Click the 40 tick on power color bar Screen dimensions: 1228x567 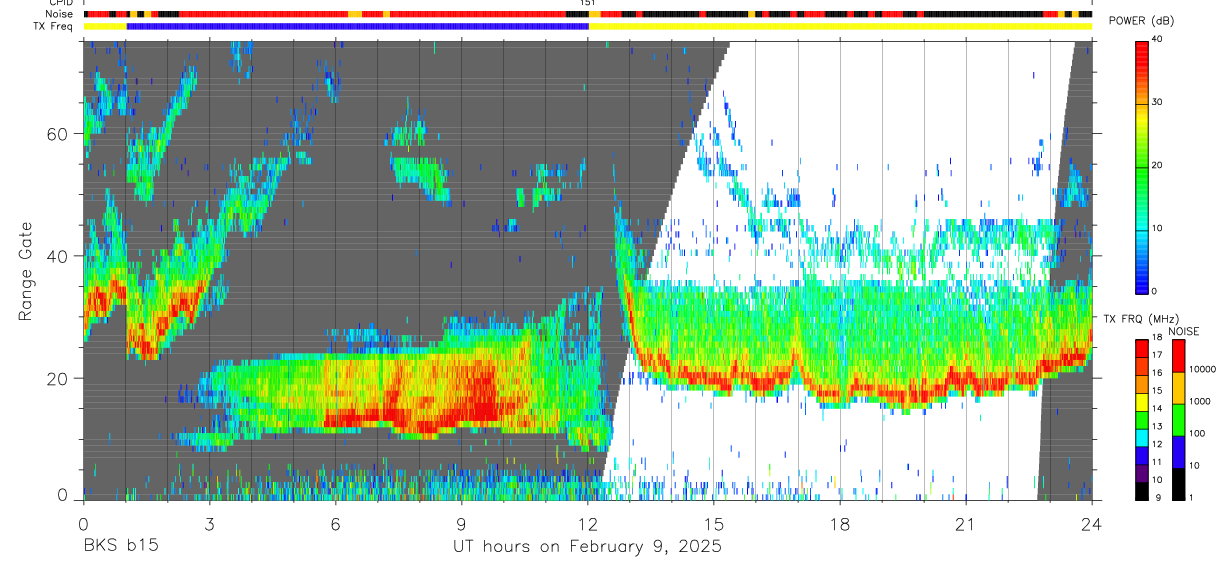[1158, 40]
